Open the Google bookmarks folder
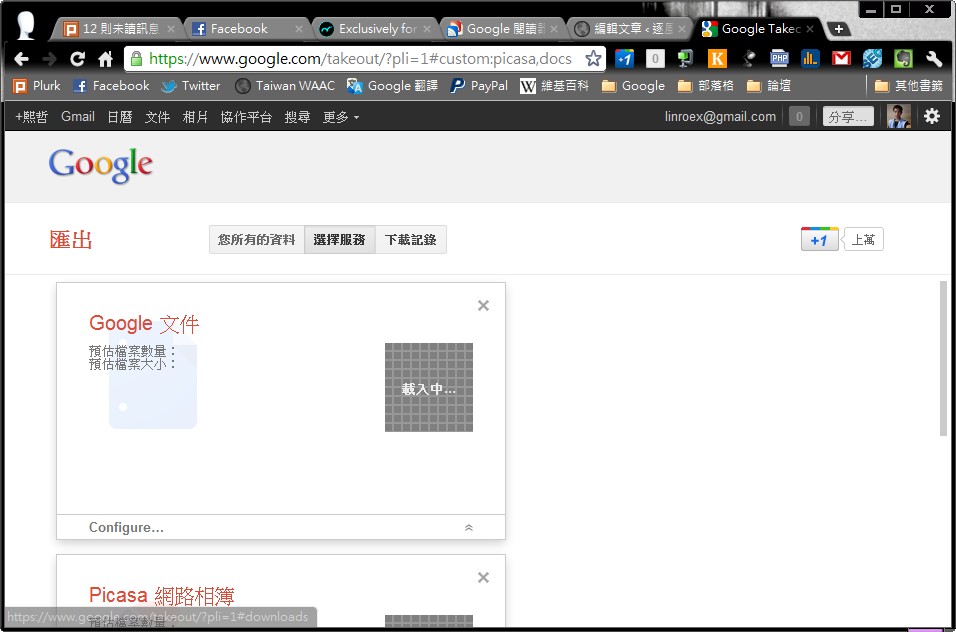This screenshot has width=956, height=632. pos(633,86)
